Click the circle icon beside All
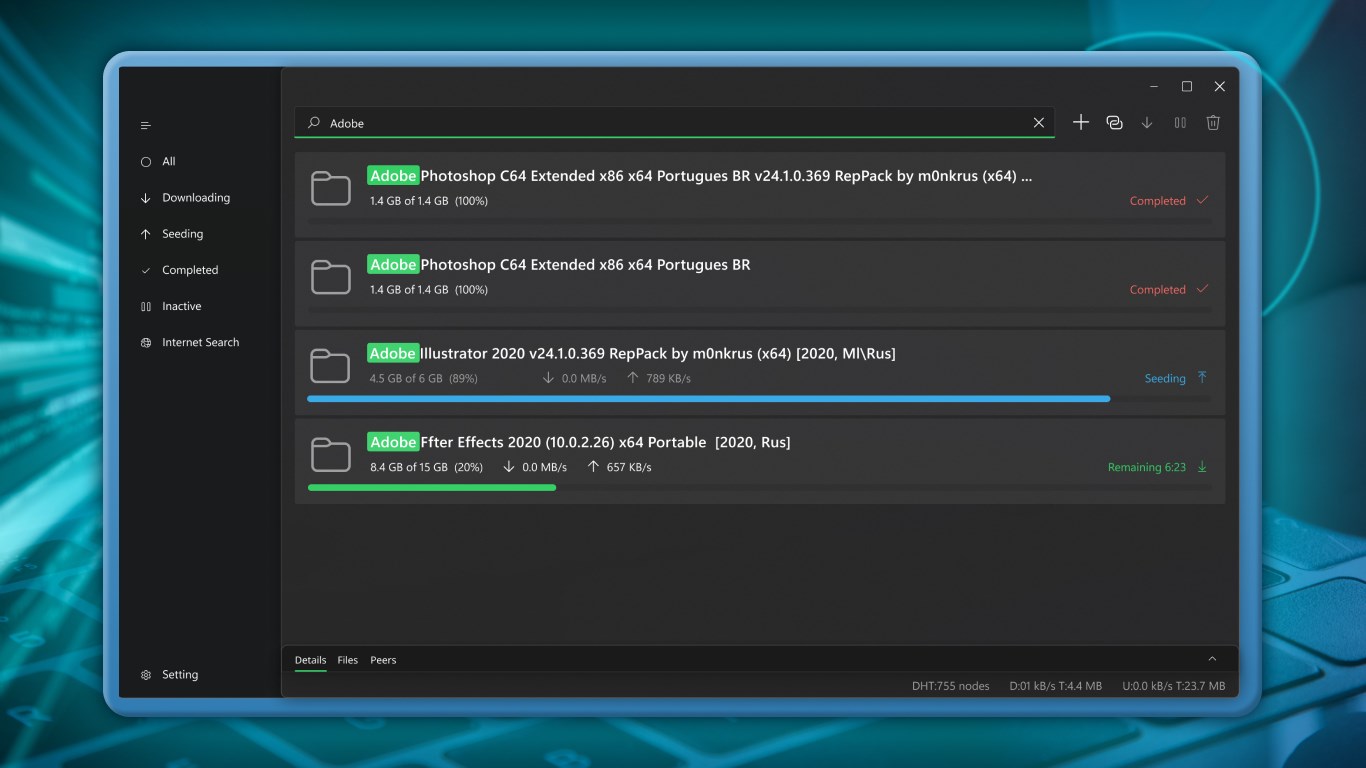Screen dimensions: 1366x768 click(146, 161)
